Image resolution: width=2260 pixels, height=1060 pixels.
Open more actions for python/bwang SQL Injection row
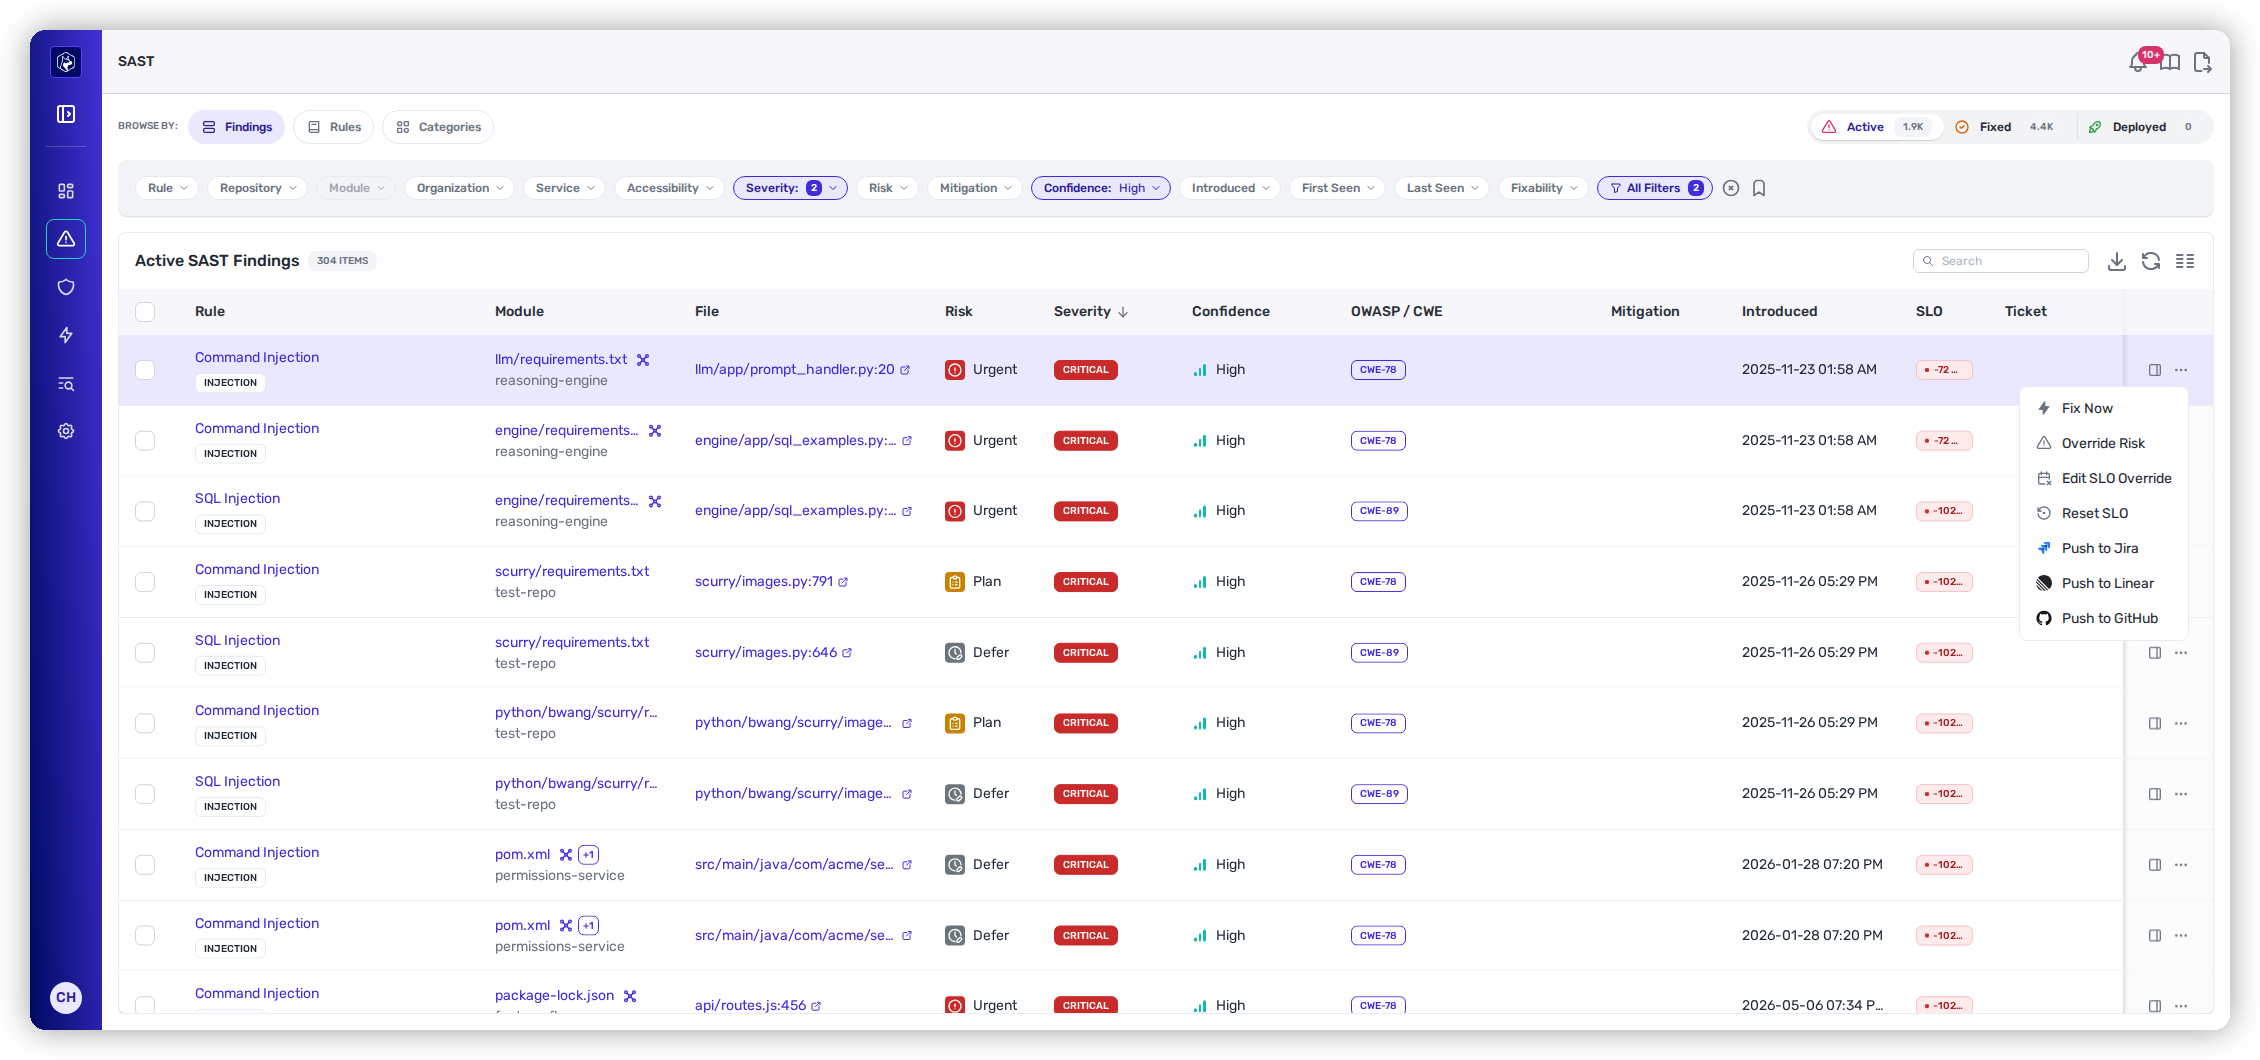click(x=2181, y=794)
